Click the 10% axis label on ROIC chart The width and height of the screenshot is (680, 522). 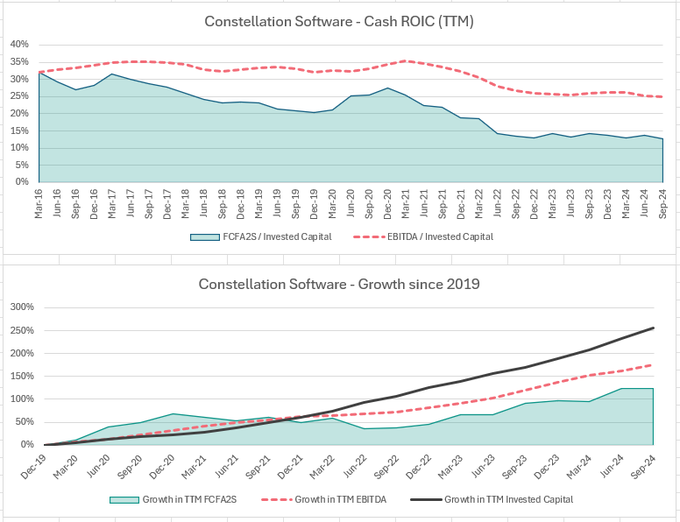point(20,148)
